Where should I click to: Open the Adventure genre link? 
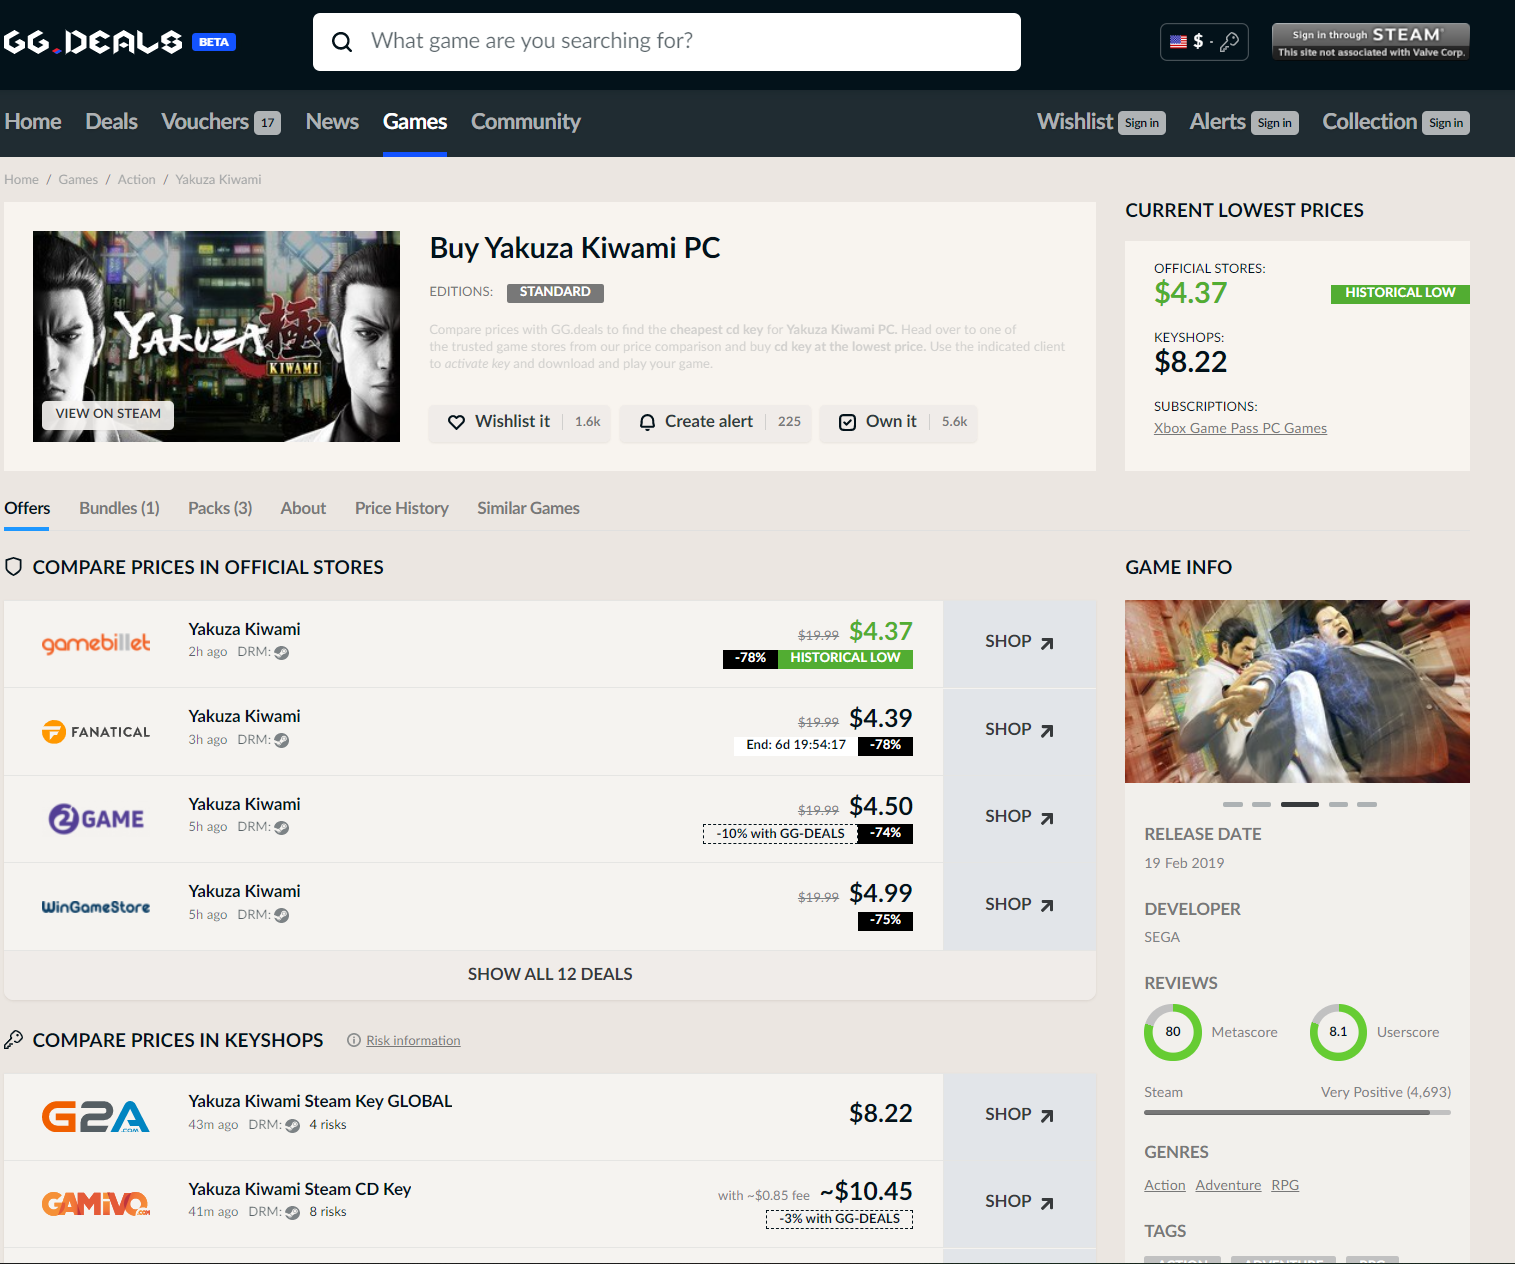(x=1228, y=1185)
